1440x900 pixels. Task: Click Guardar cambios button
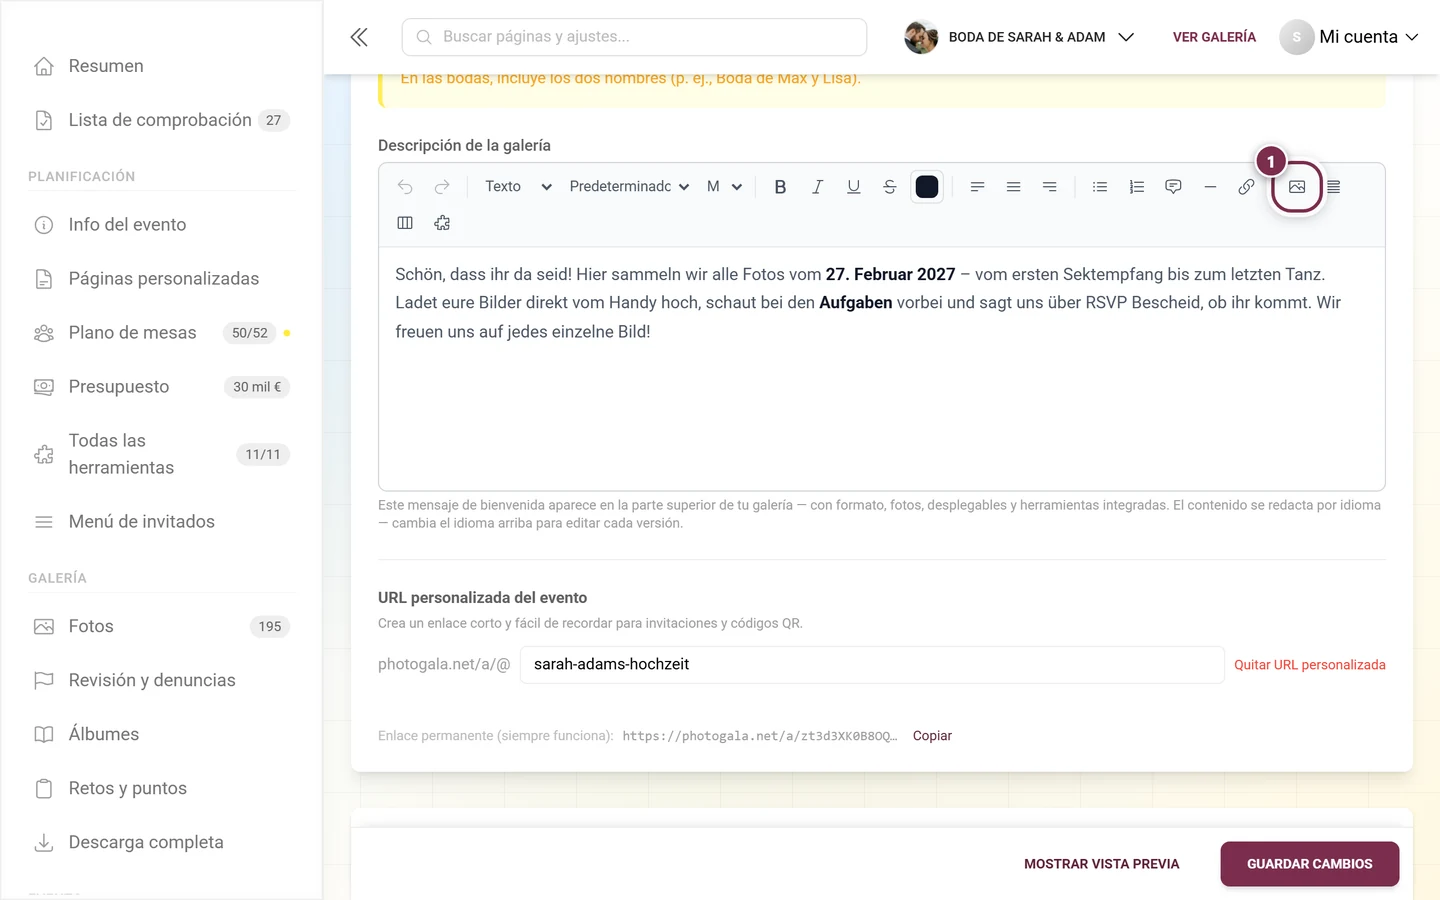tap(1309, 864)
